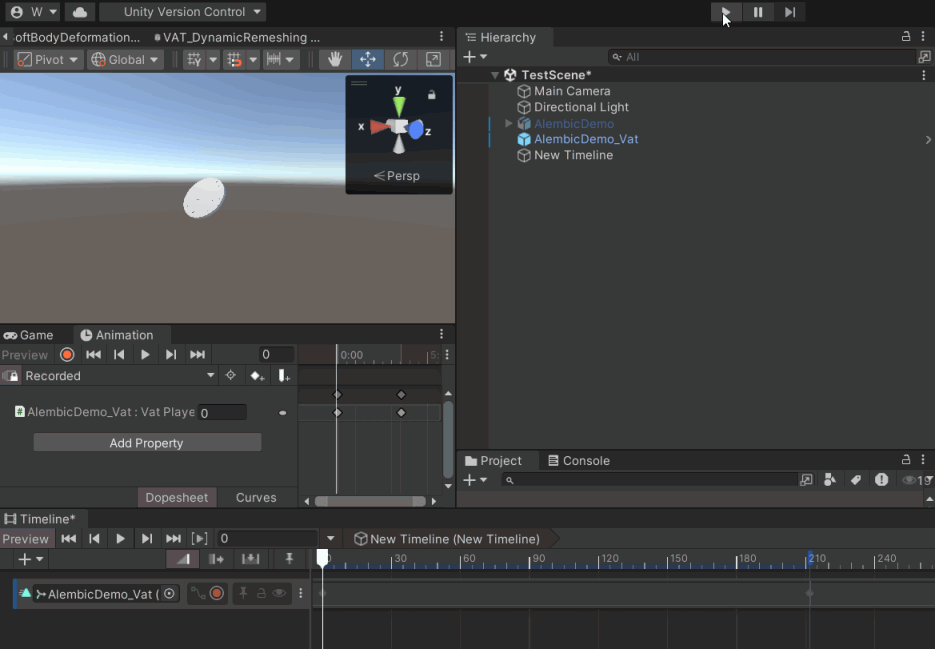
Task: Click the Persp projection label
Action: [x=397, y=176]
